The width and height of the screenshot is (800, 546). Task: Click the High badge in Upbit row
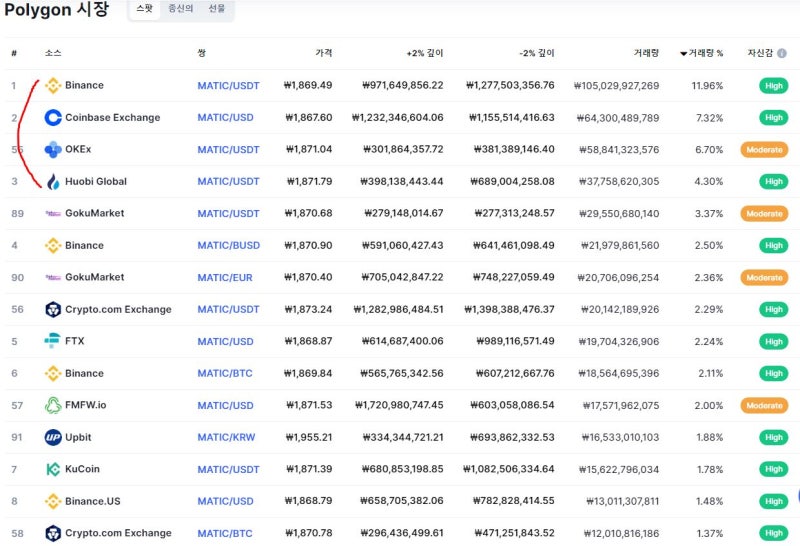[773, 437]
